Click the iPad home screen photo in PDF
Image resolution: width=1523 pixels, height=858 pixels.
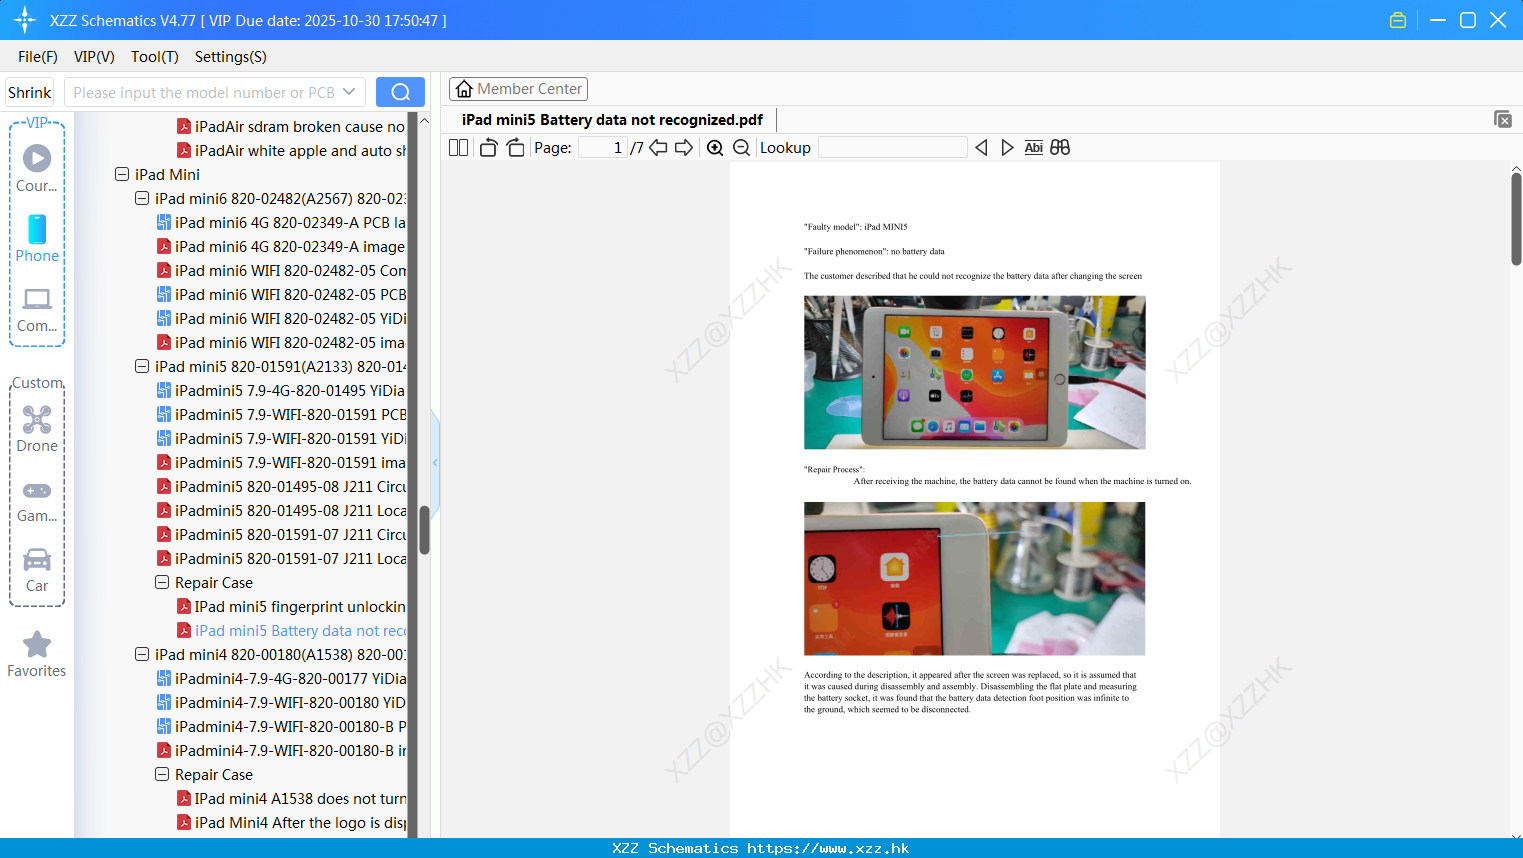click(x=975, y=372)
